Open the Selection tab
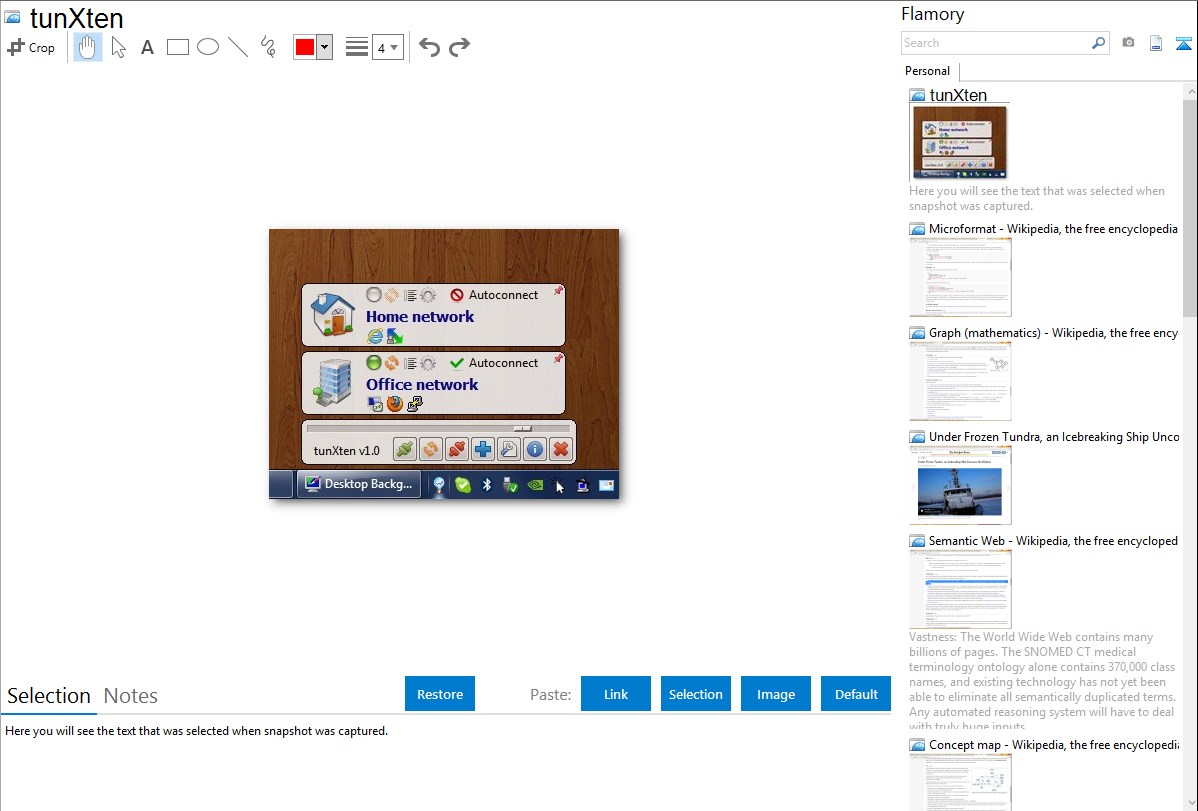 point(49,696)
